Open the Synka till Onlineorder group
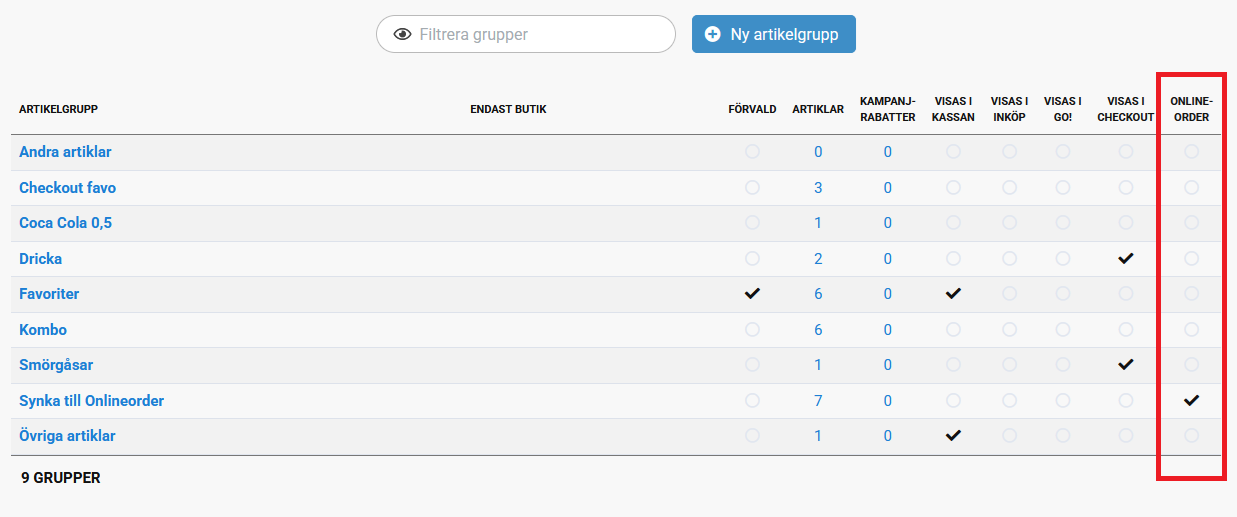 pyautogui.click(x=91, y=401)
